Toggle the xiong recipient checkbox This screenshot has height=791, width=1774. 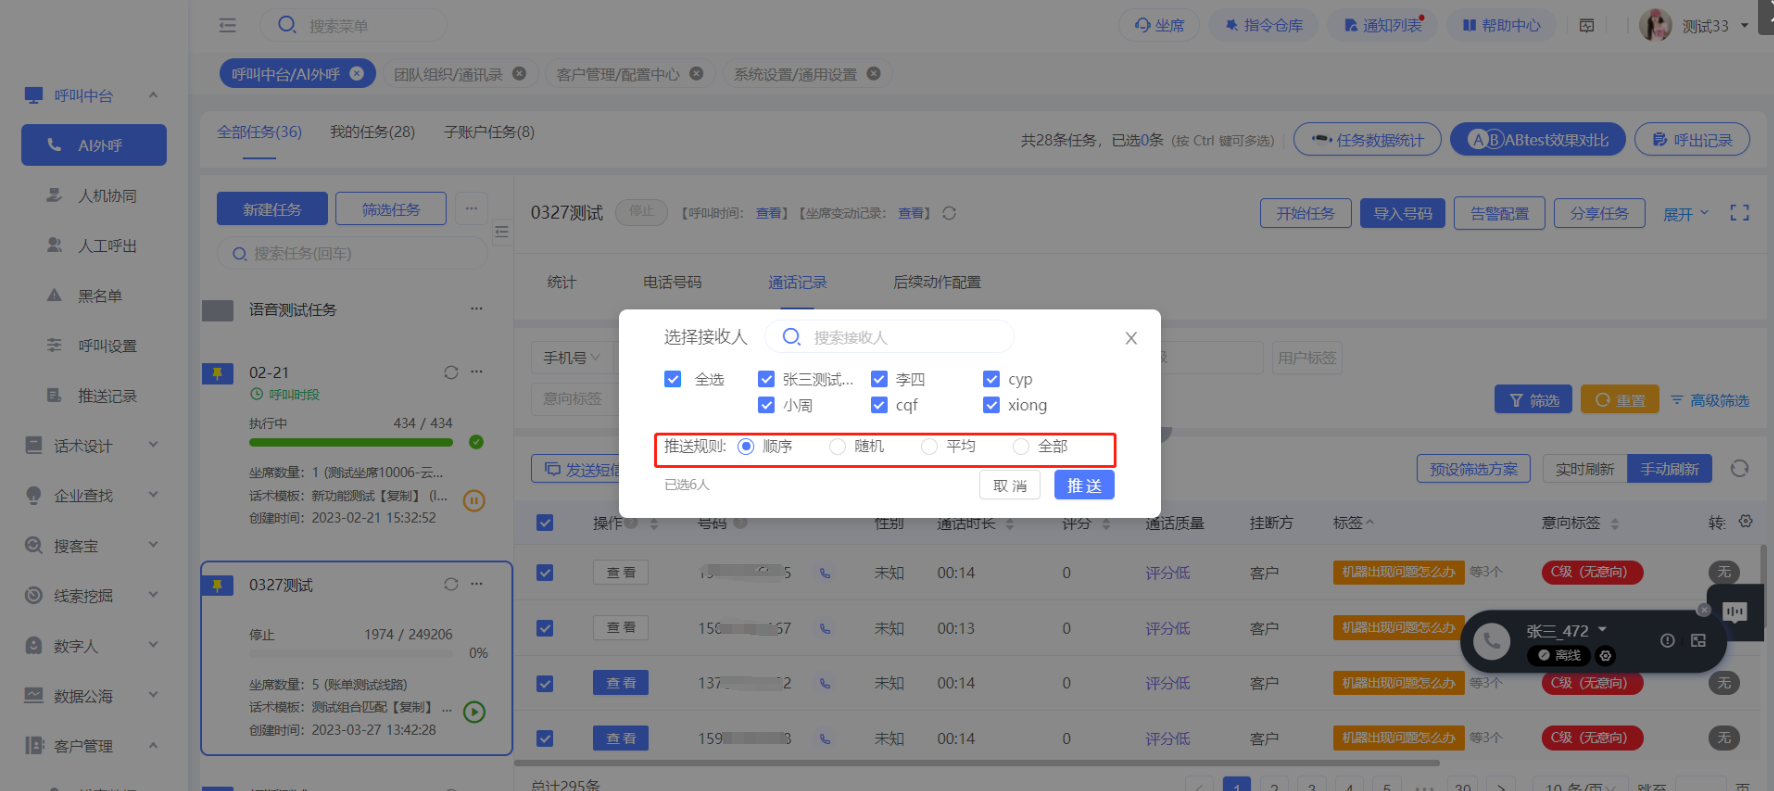pyautogui.click(x=991, y=405)
